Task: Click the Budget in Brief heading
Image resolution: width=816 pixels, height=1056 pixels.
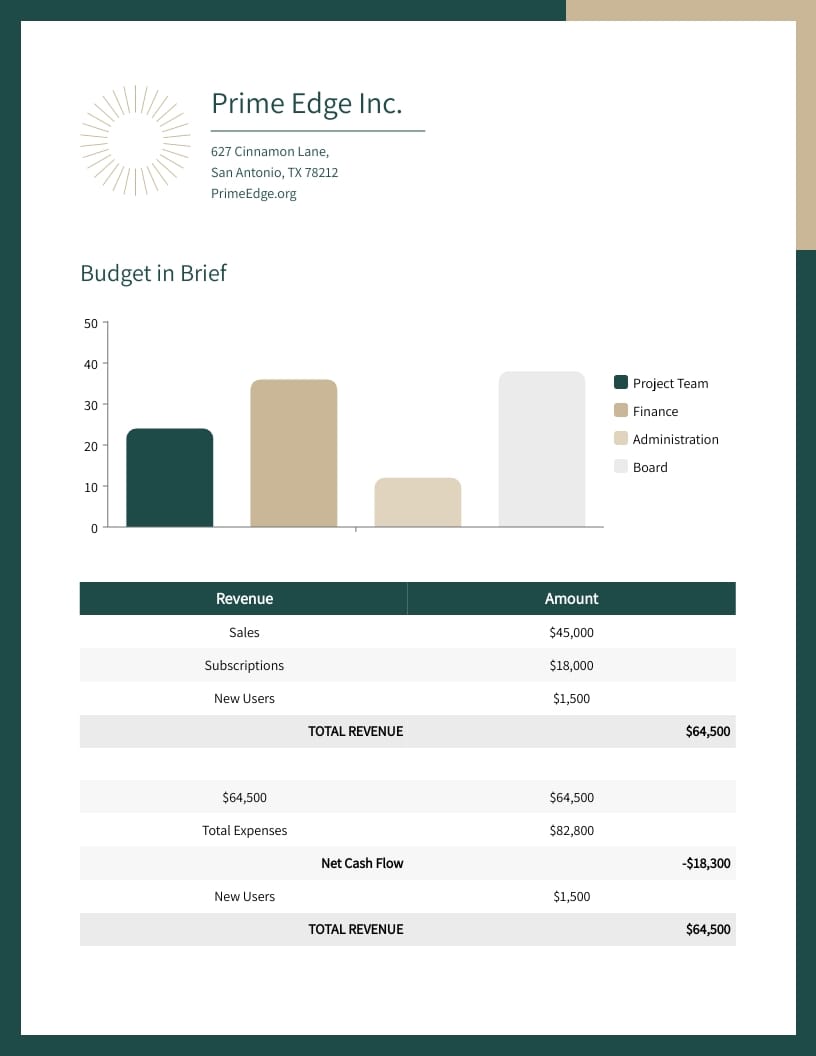Action: pyautogui.click(x=153, y=273)
